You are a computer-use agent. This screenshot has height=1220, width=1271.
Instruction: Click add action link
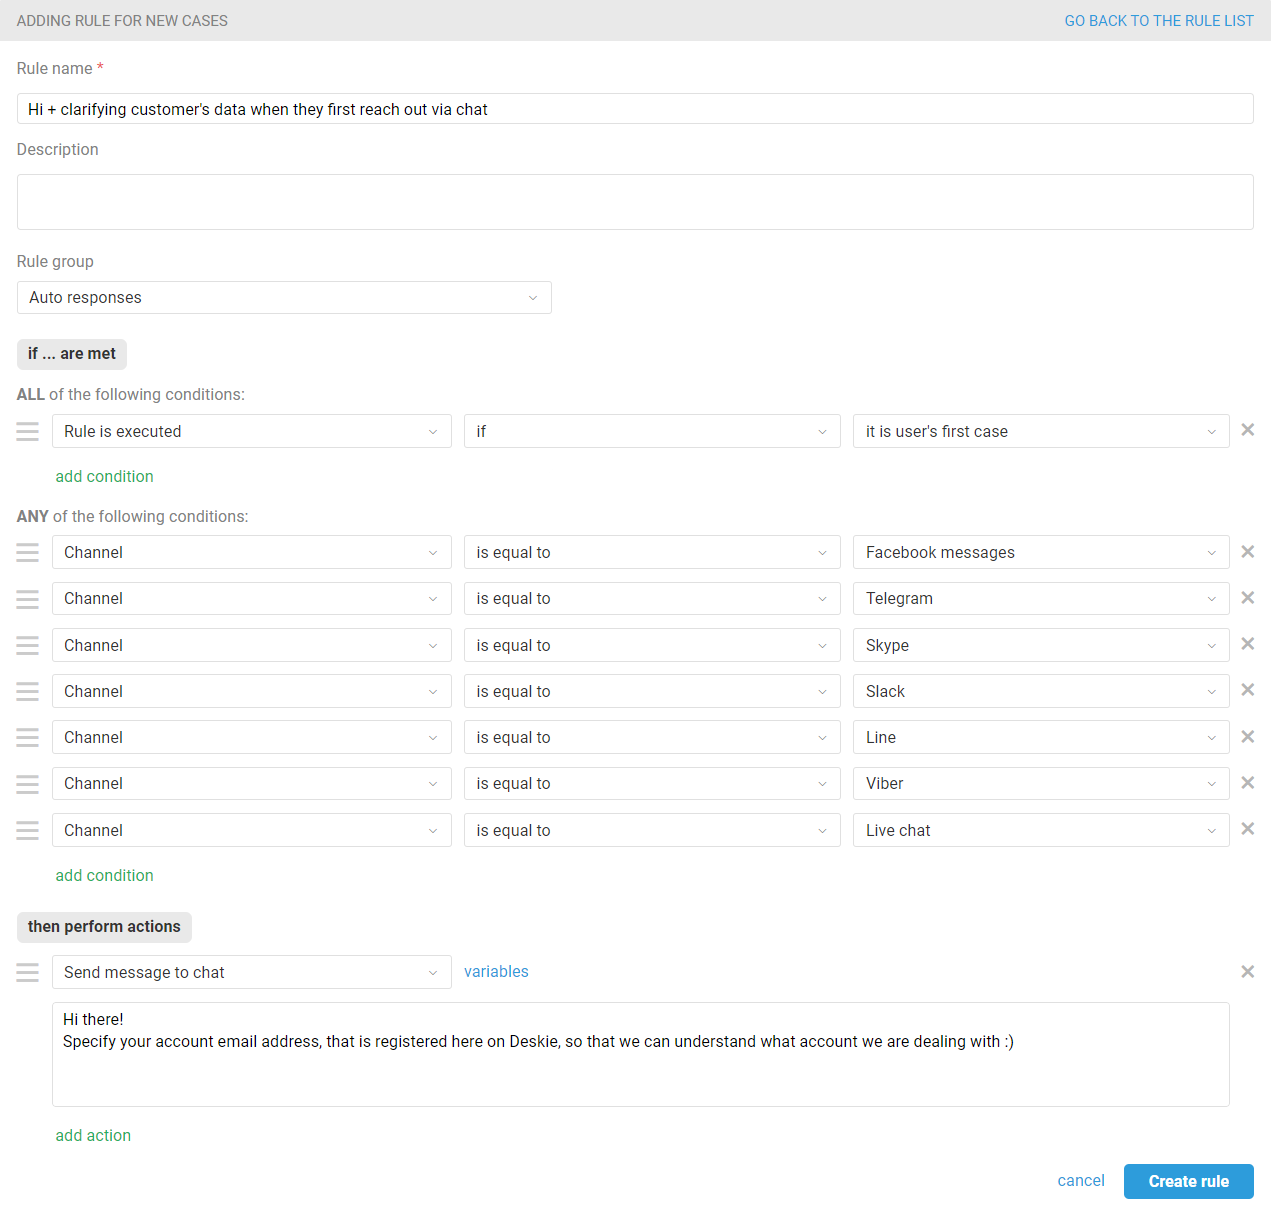click(x=93, y=1135)
